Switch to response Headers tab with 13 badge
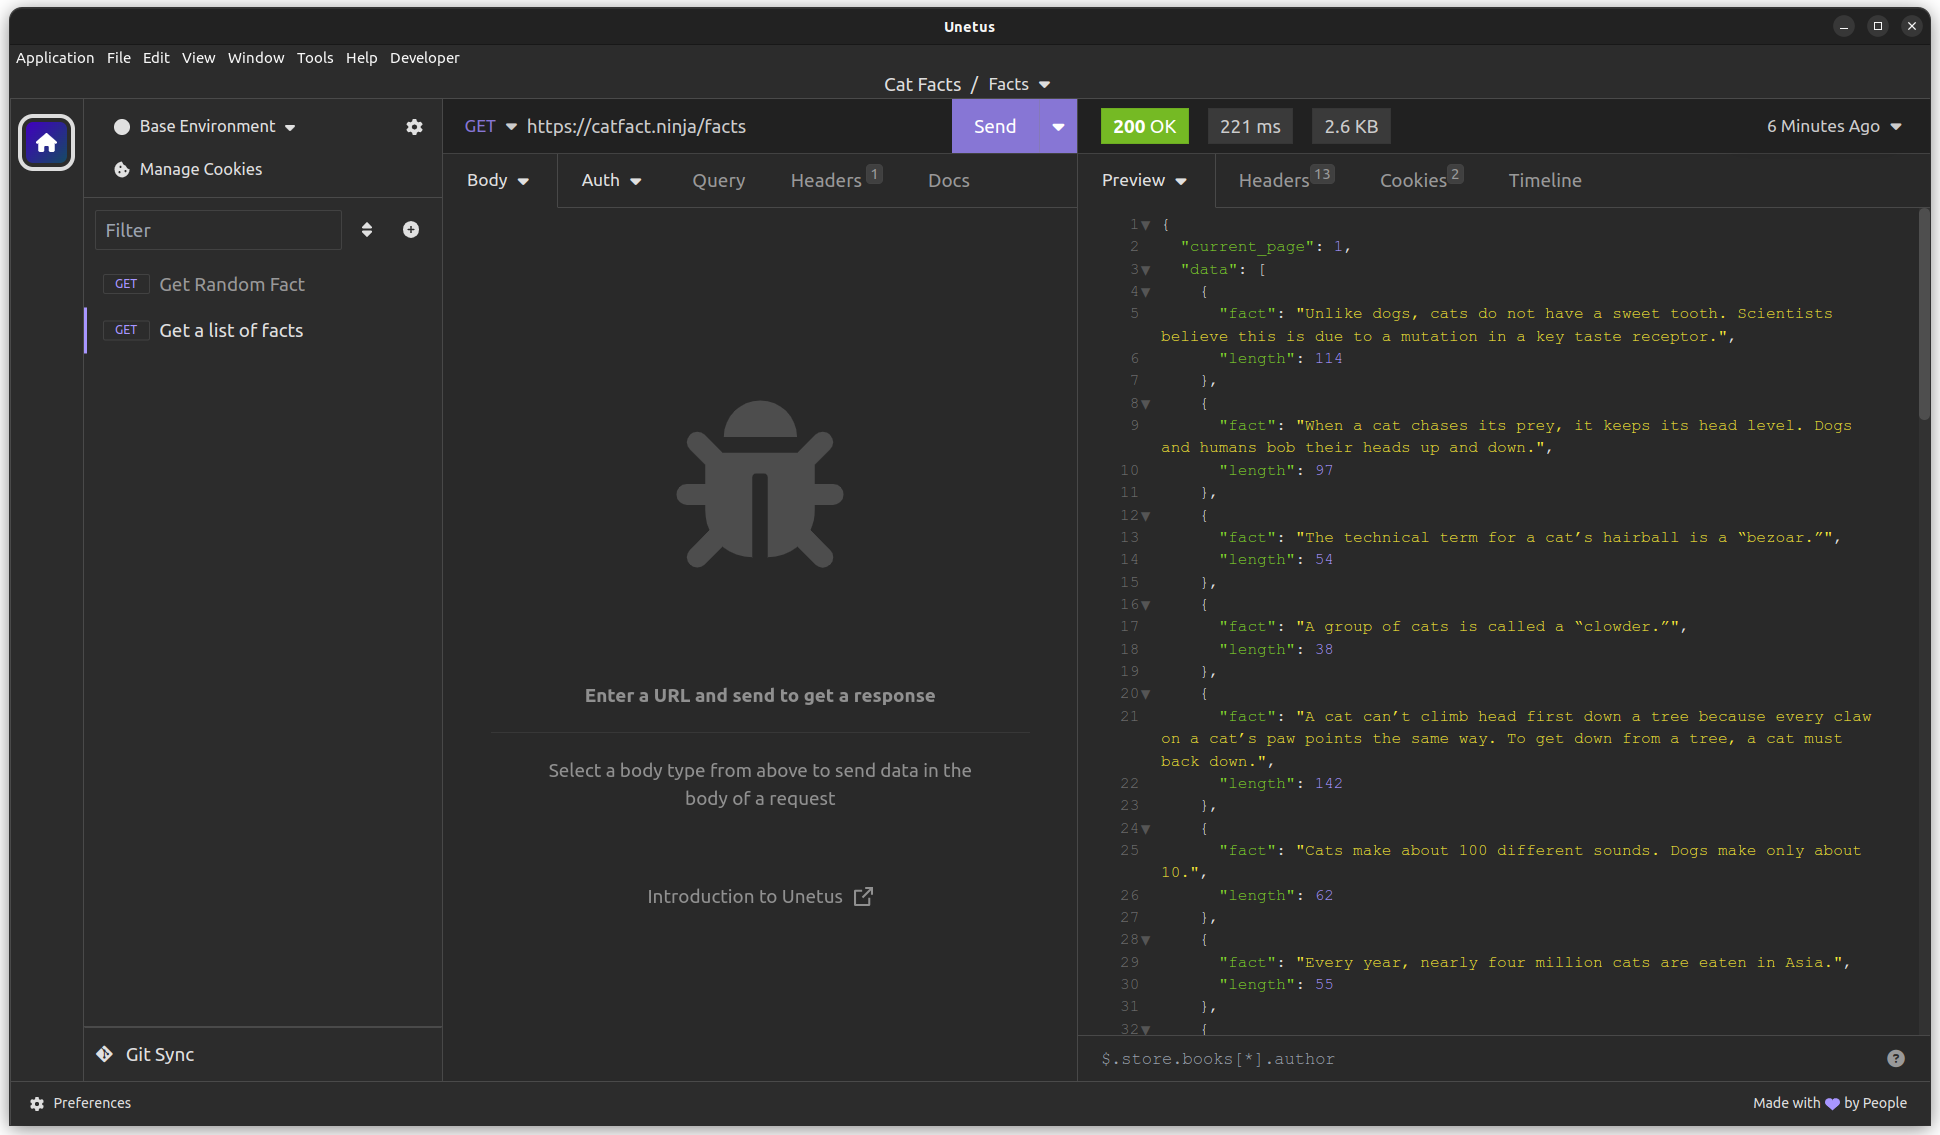 tap(1286, 180)
